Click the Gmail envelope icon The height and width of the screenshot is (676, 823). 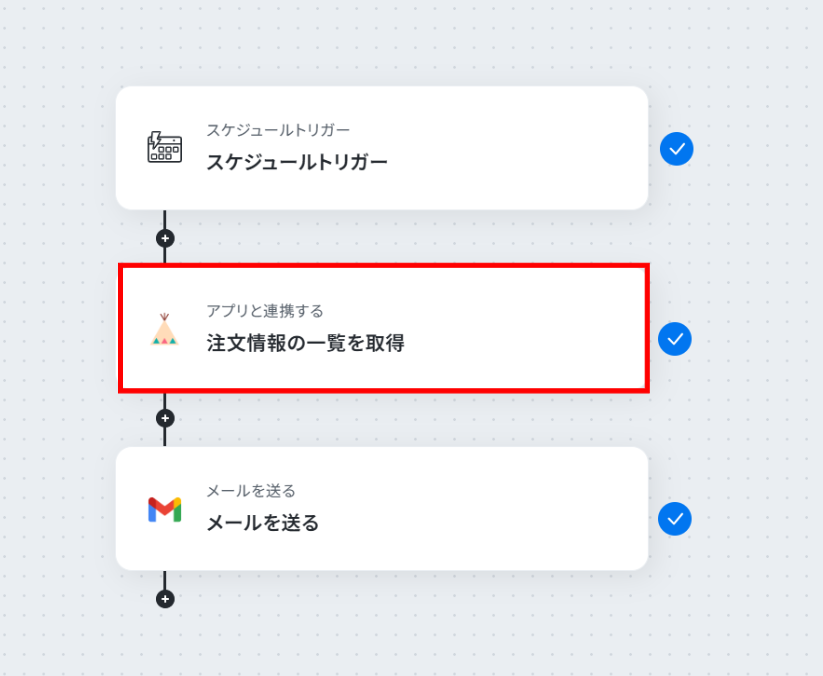(165, 509)
